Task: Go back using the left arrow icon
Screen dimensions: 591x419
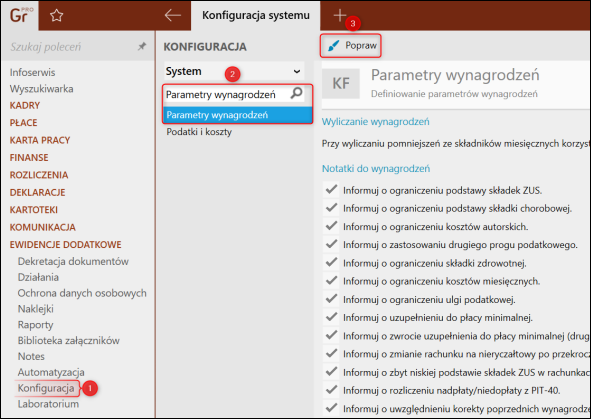Action: point(173,15)
